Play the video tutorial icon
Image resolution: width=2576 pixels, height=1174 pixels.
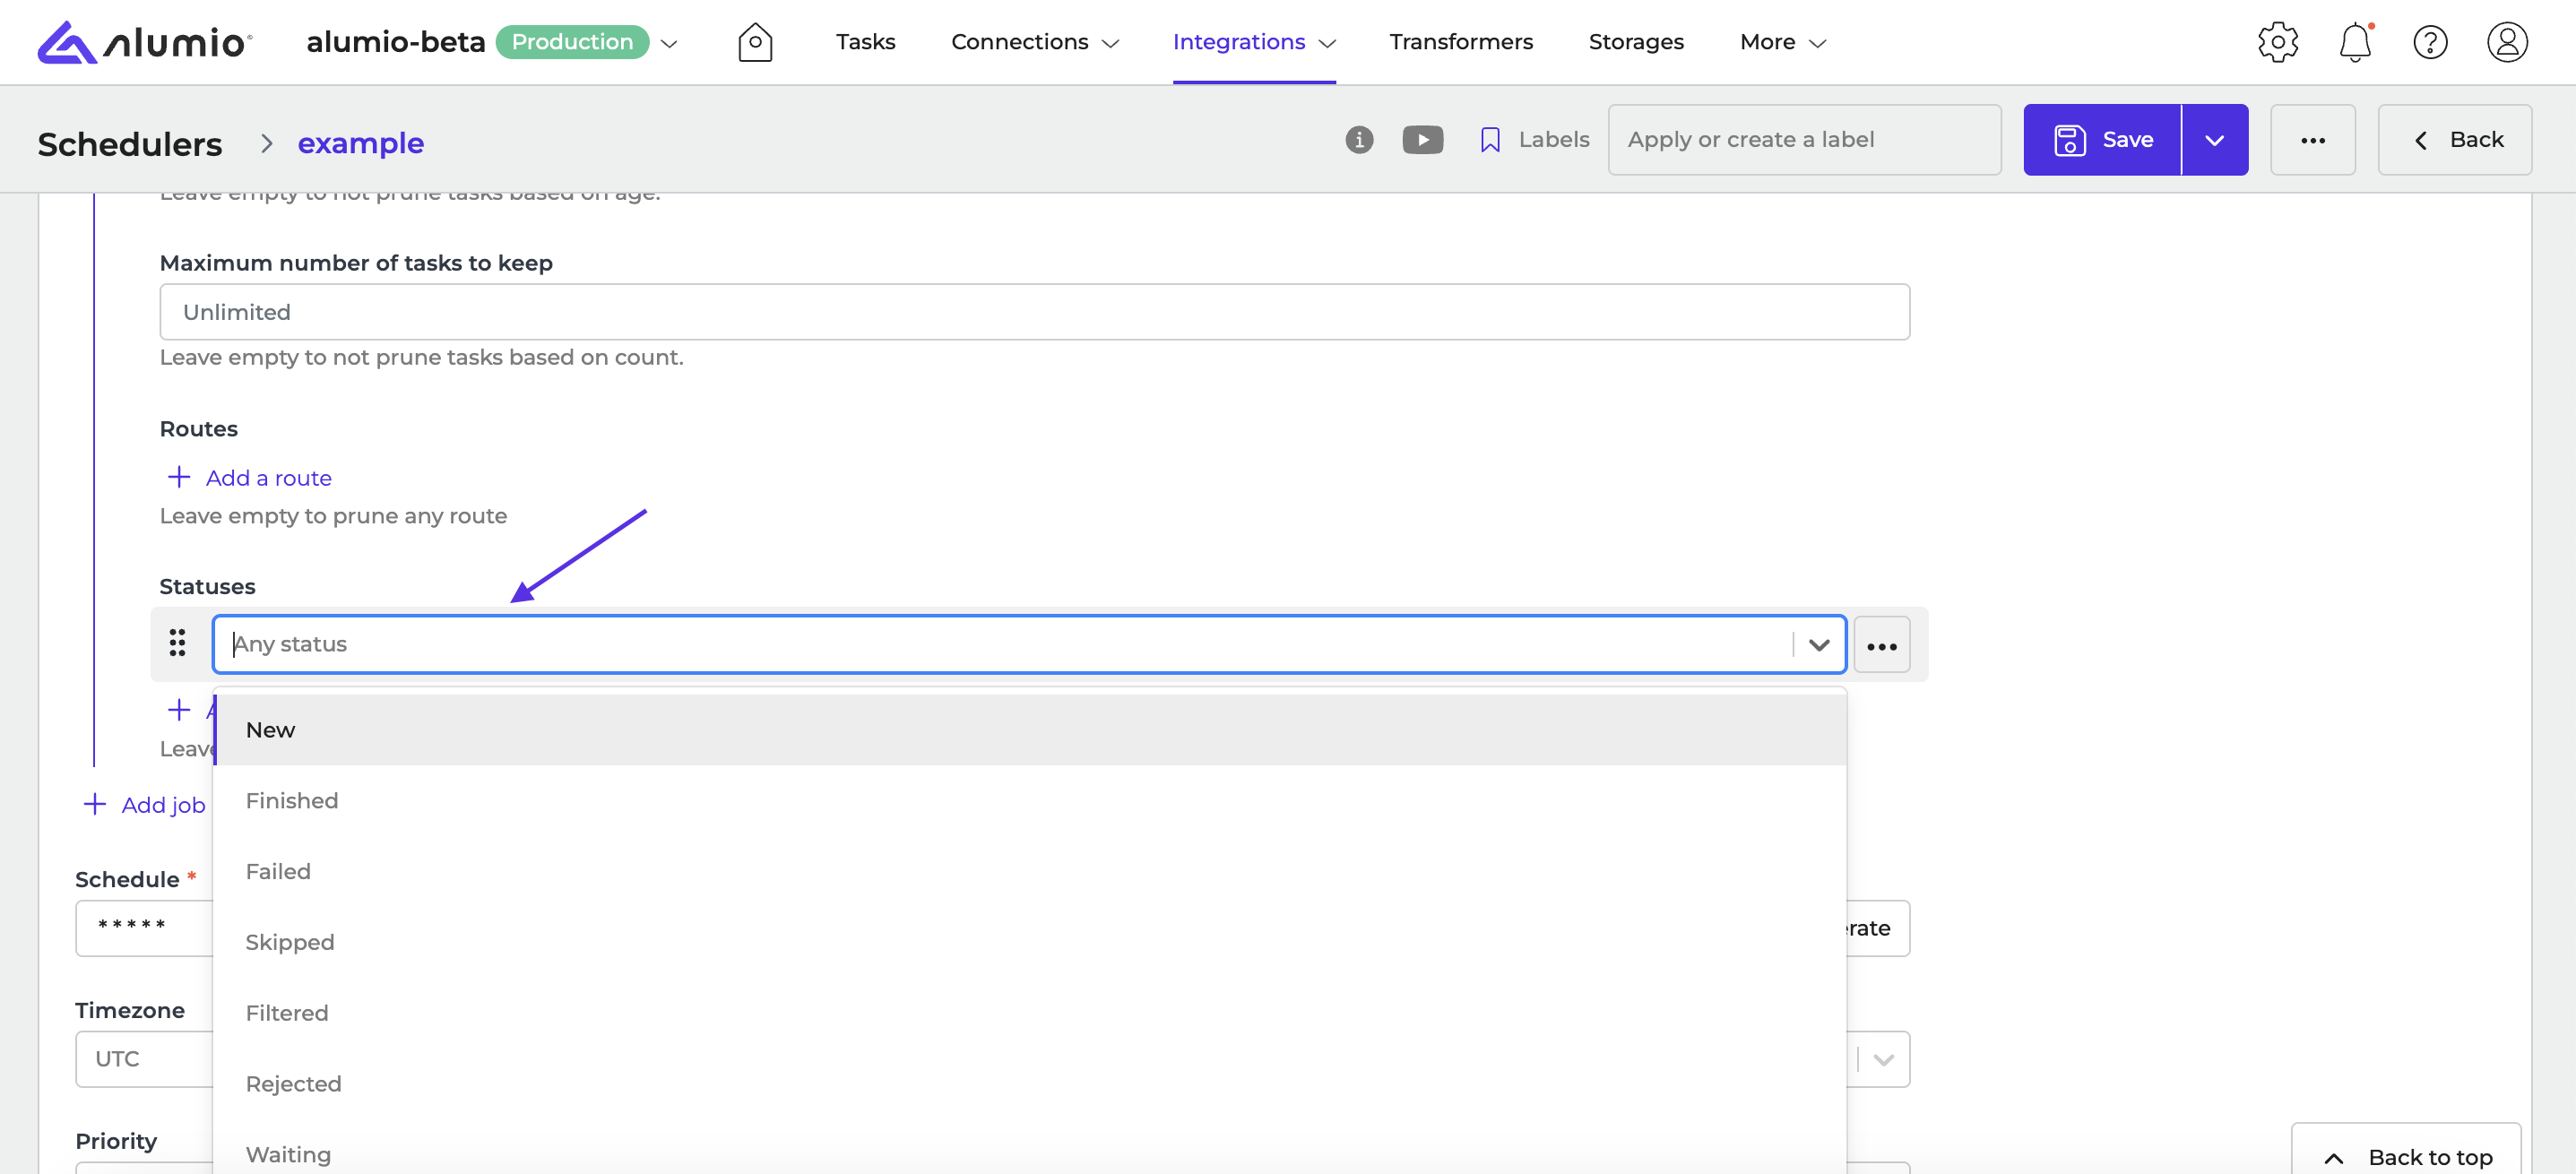1422,140
